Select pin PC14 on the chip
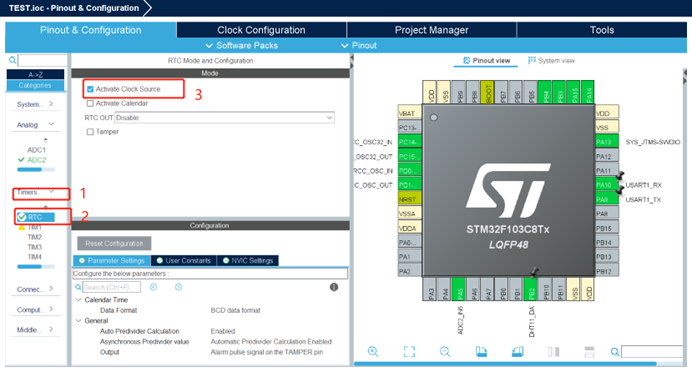 pos(410,142)
